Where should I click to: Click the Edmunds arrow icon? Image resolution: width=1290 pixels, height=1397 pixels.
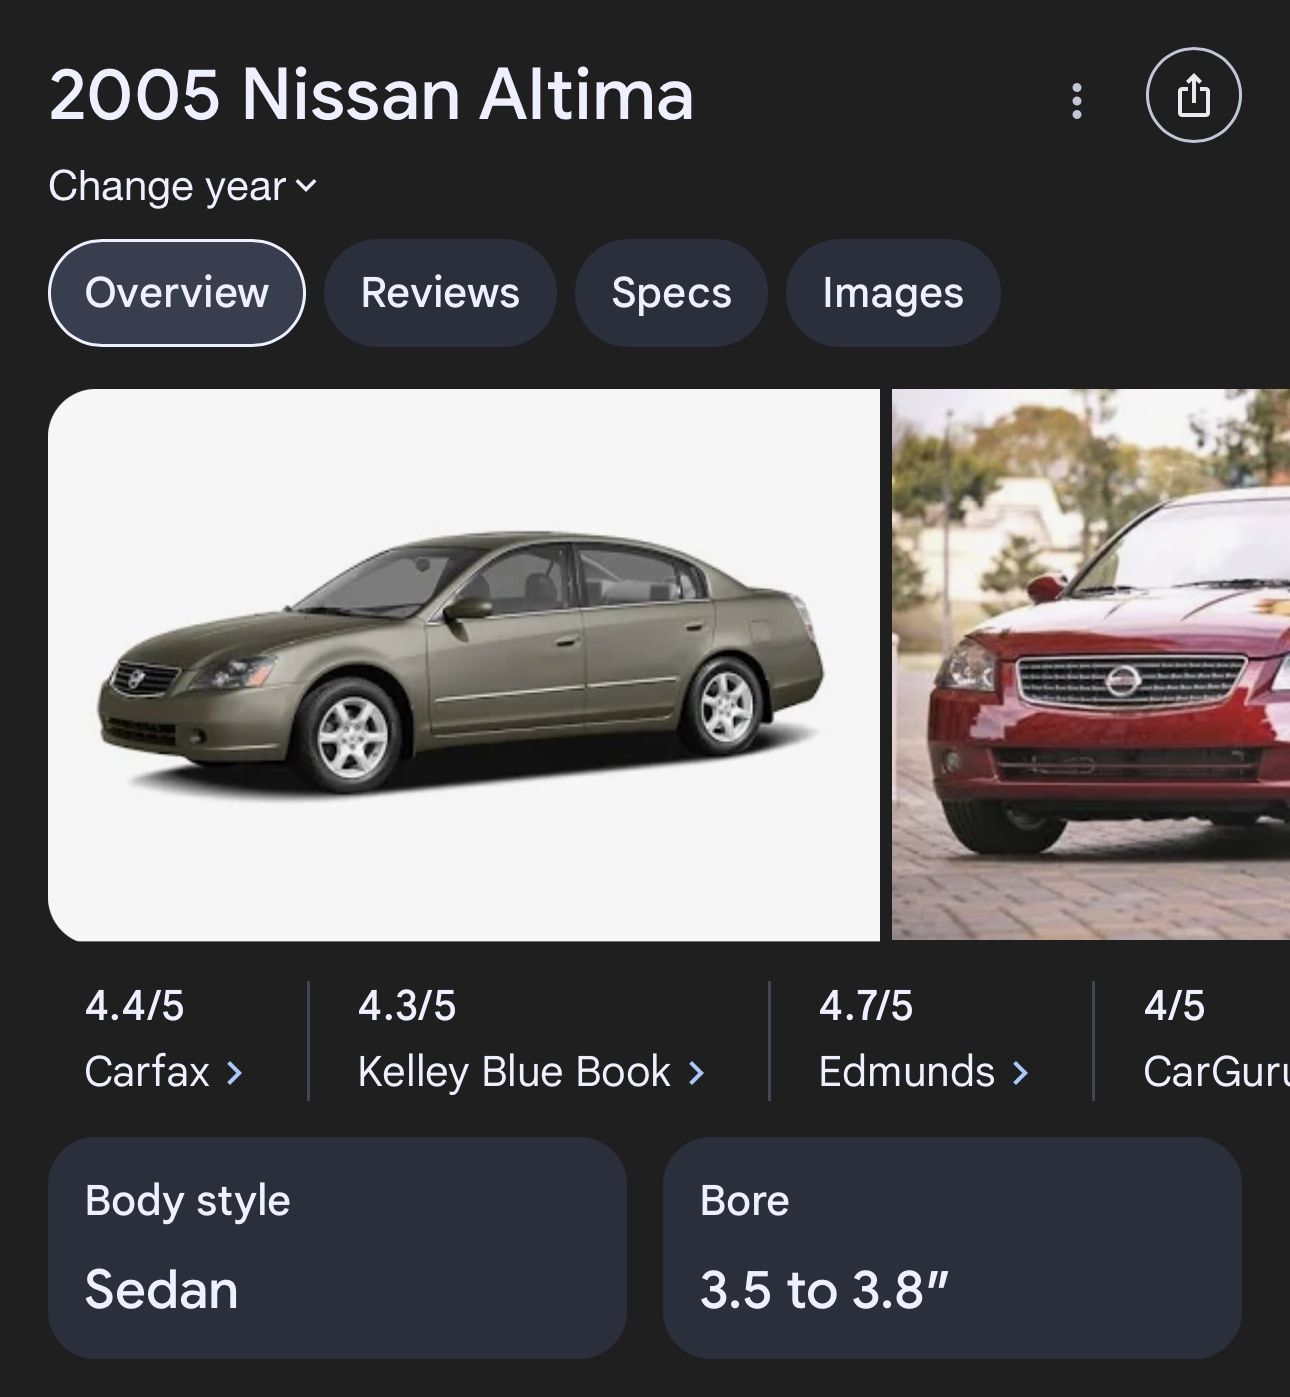tap(1020, 1072)
